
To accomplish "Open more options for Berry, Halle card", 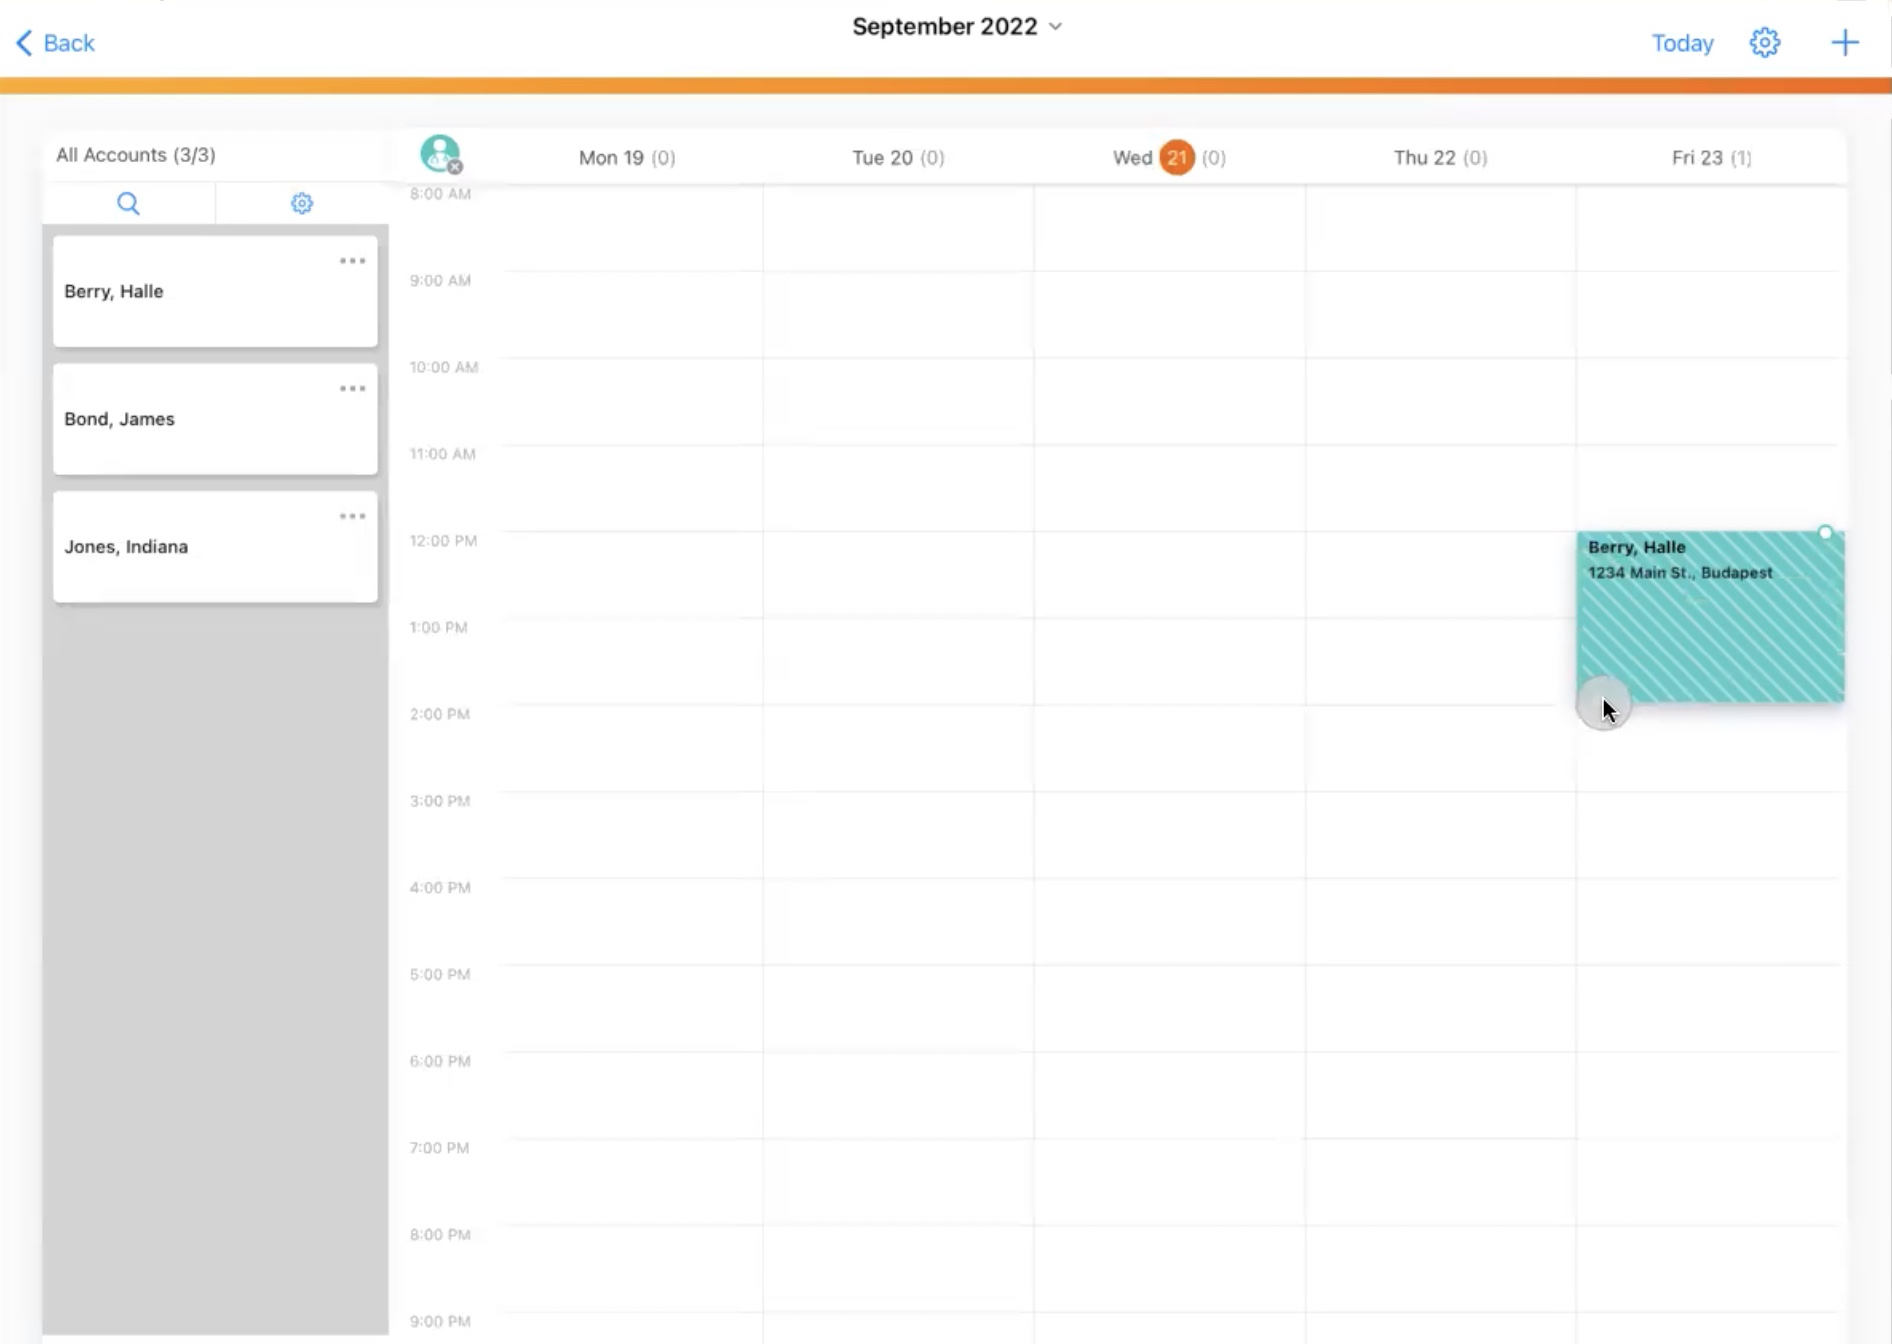I will pos(352,261).
